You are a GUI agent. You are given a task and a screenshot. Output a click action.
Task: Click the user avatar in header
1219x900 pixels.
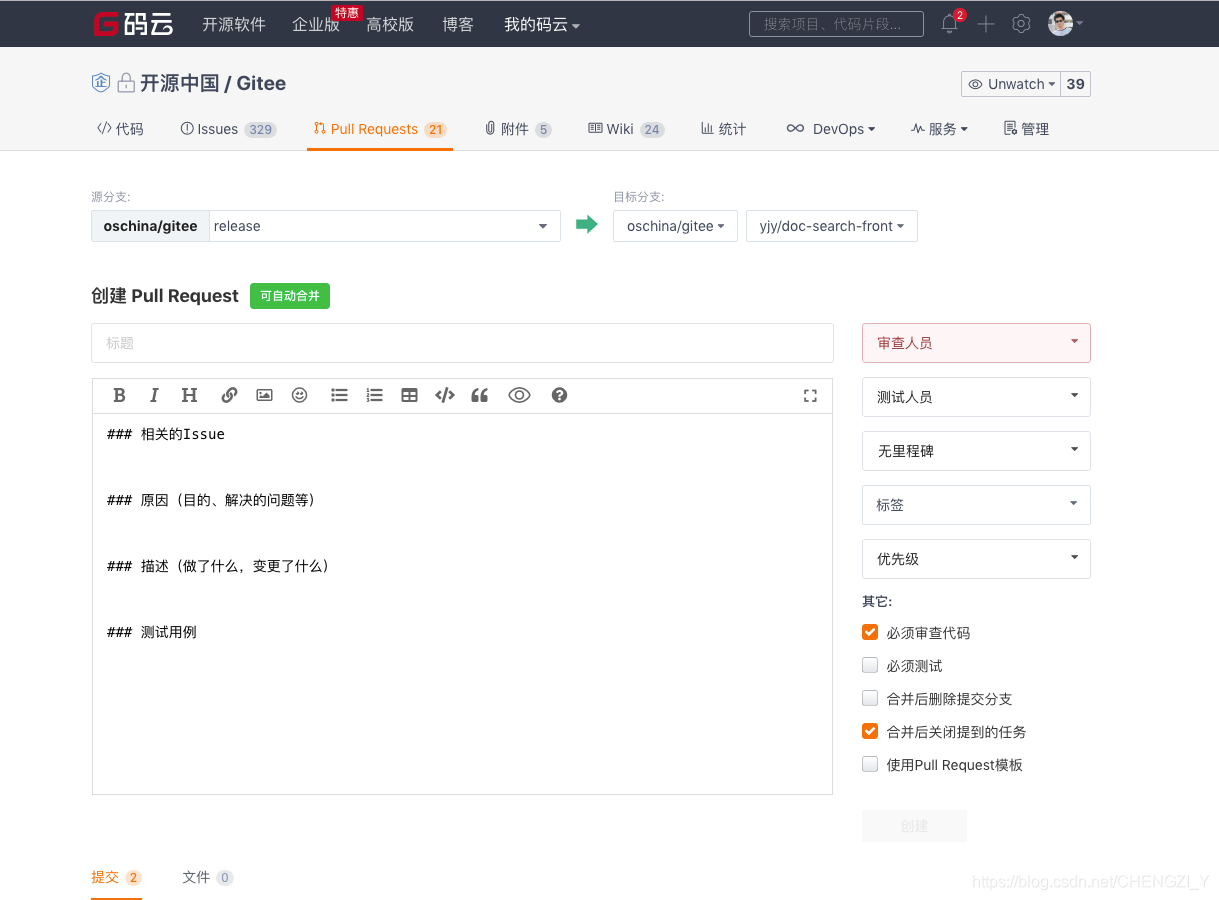click(1060, 24)
